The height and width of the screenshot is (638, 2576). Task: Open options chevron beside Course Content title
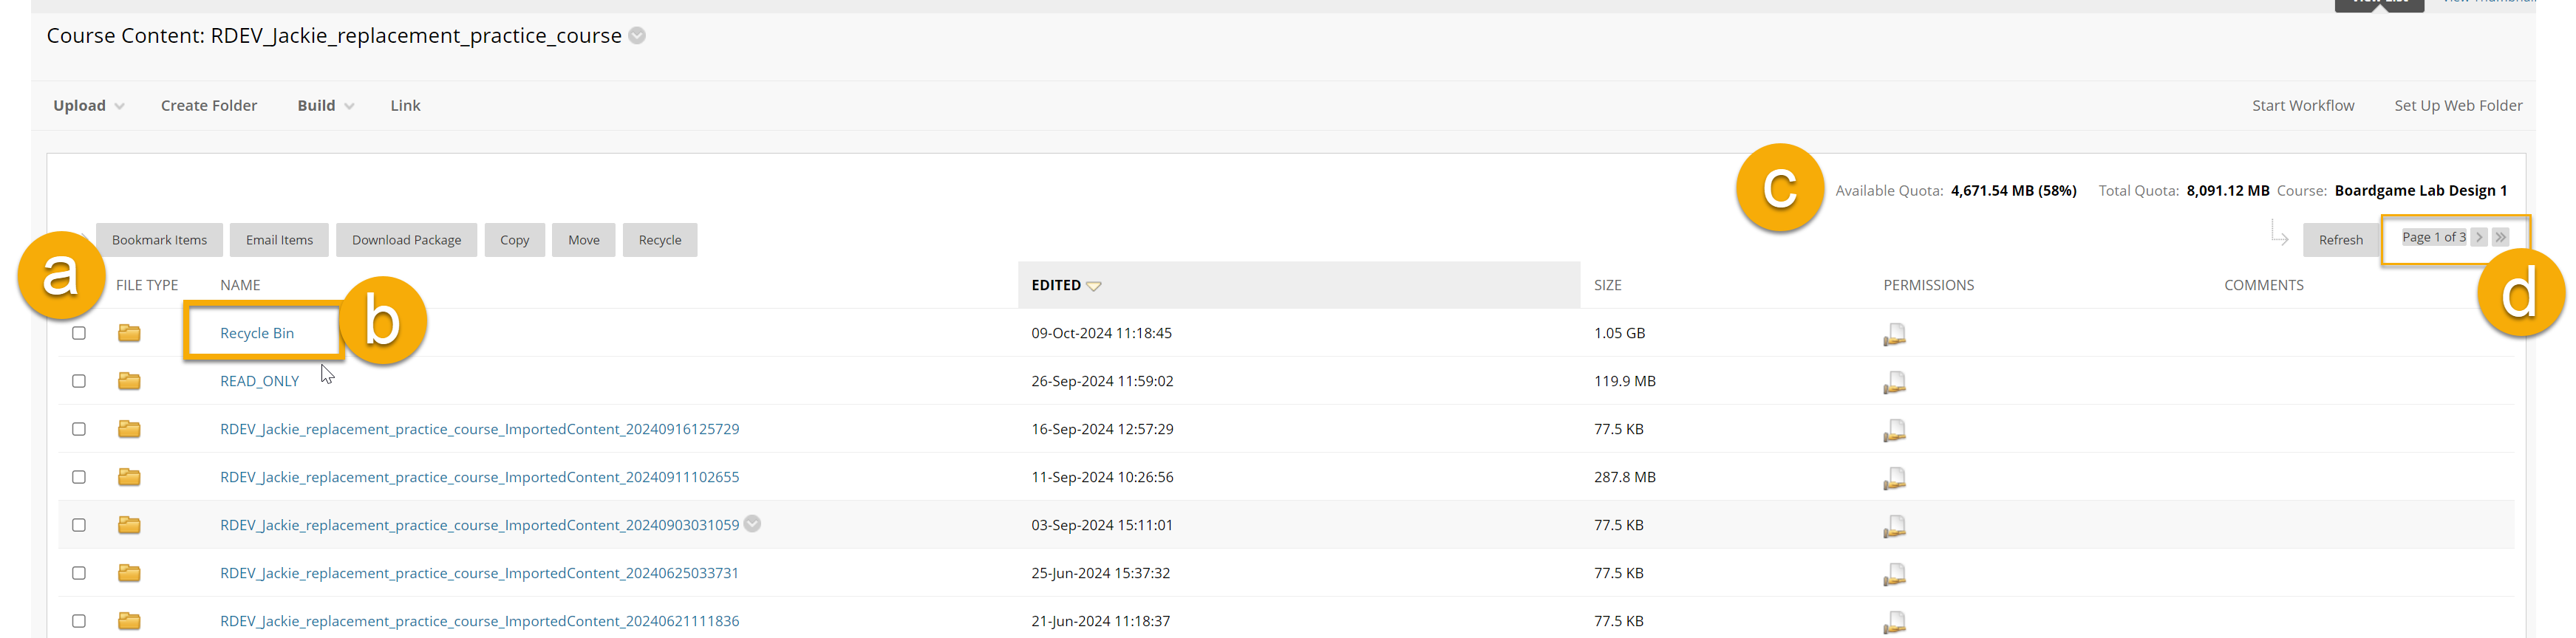(x=637, y=36)
